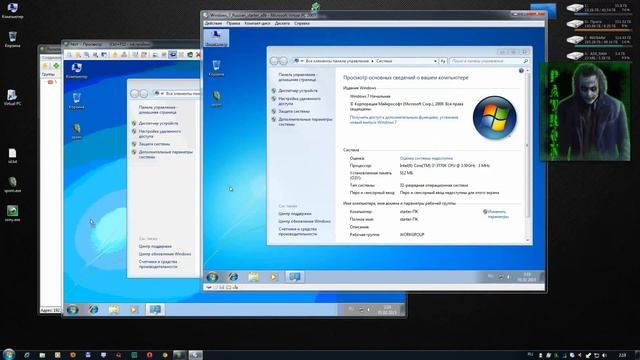Select host desktop Компьютер icon

click(x=12, y=10)
